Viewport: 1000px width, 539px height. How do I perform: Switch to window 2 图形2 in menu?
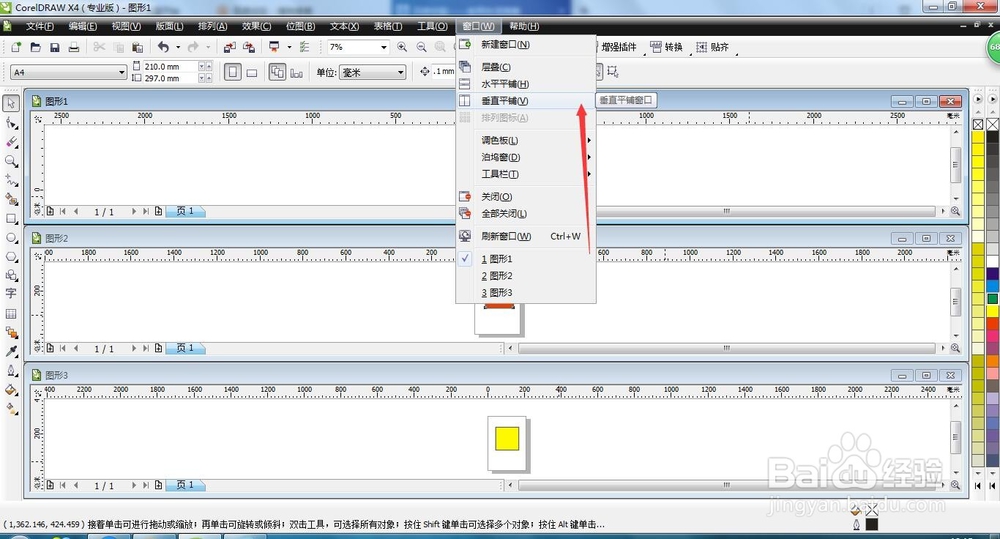tap(526, 276)
